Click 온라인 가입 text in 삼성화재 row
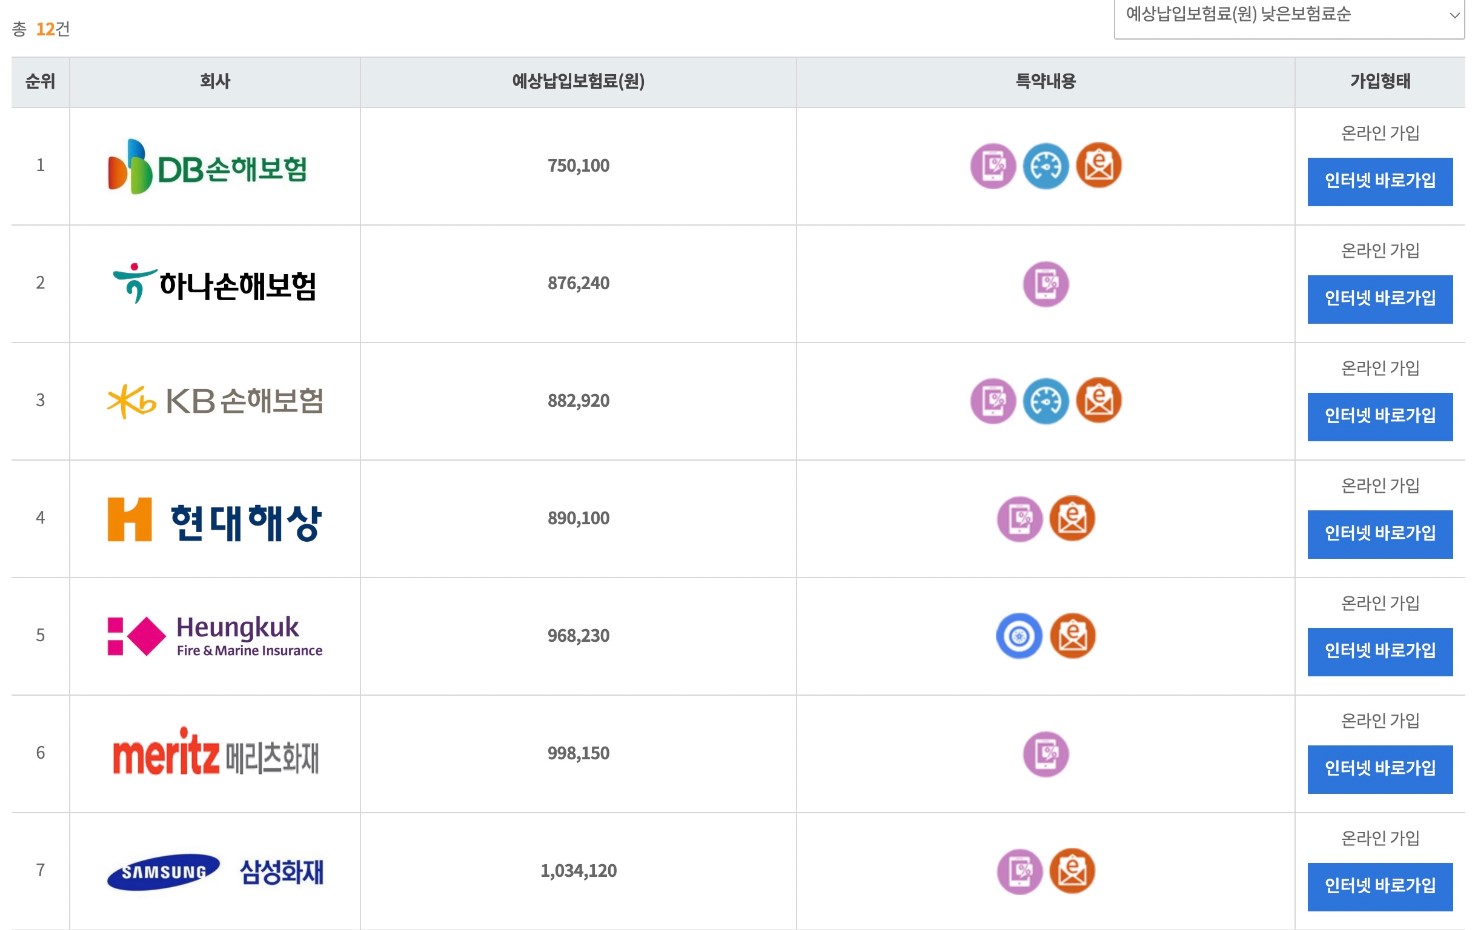Screen dimensions: 1475x930 (x=1380, y=838)
